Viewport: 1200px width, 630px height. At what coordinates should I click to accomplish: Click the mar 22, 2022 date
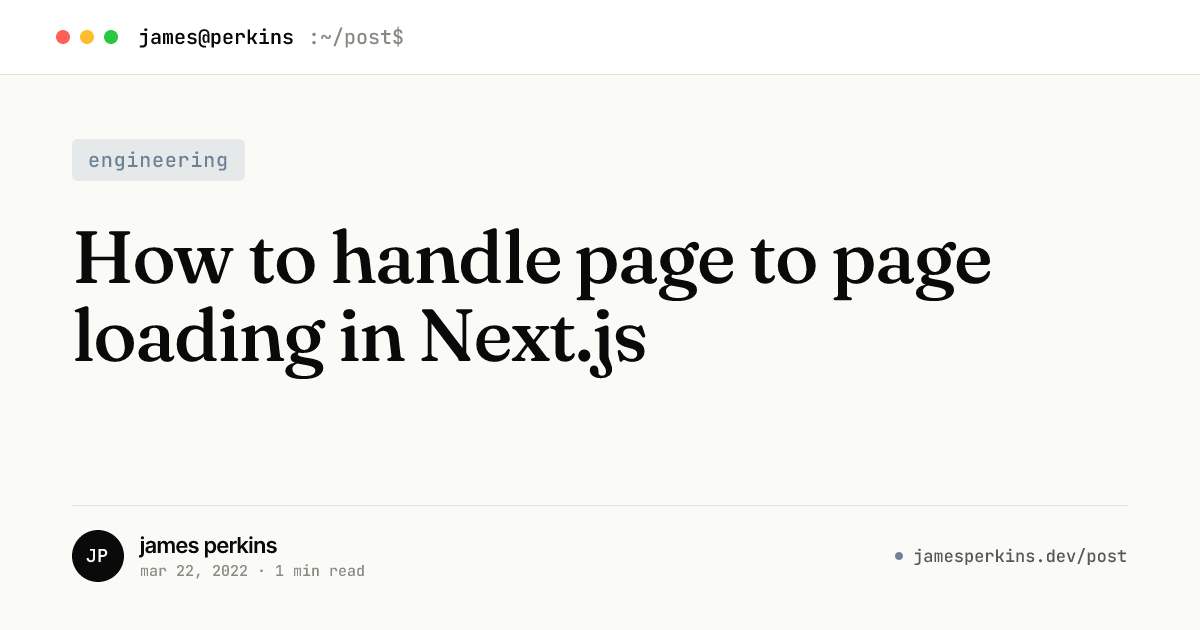pyautogui.click(x=194, y=571)
